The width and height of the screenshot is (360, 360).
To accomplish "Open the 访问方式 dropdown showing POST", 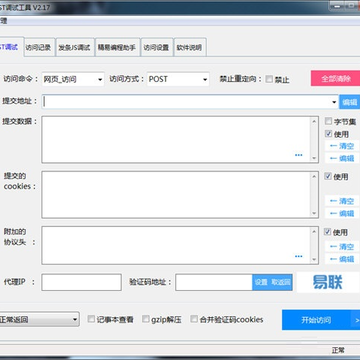I will (178, 79).
